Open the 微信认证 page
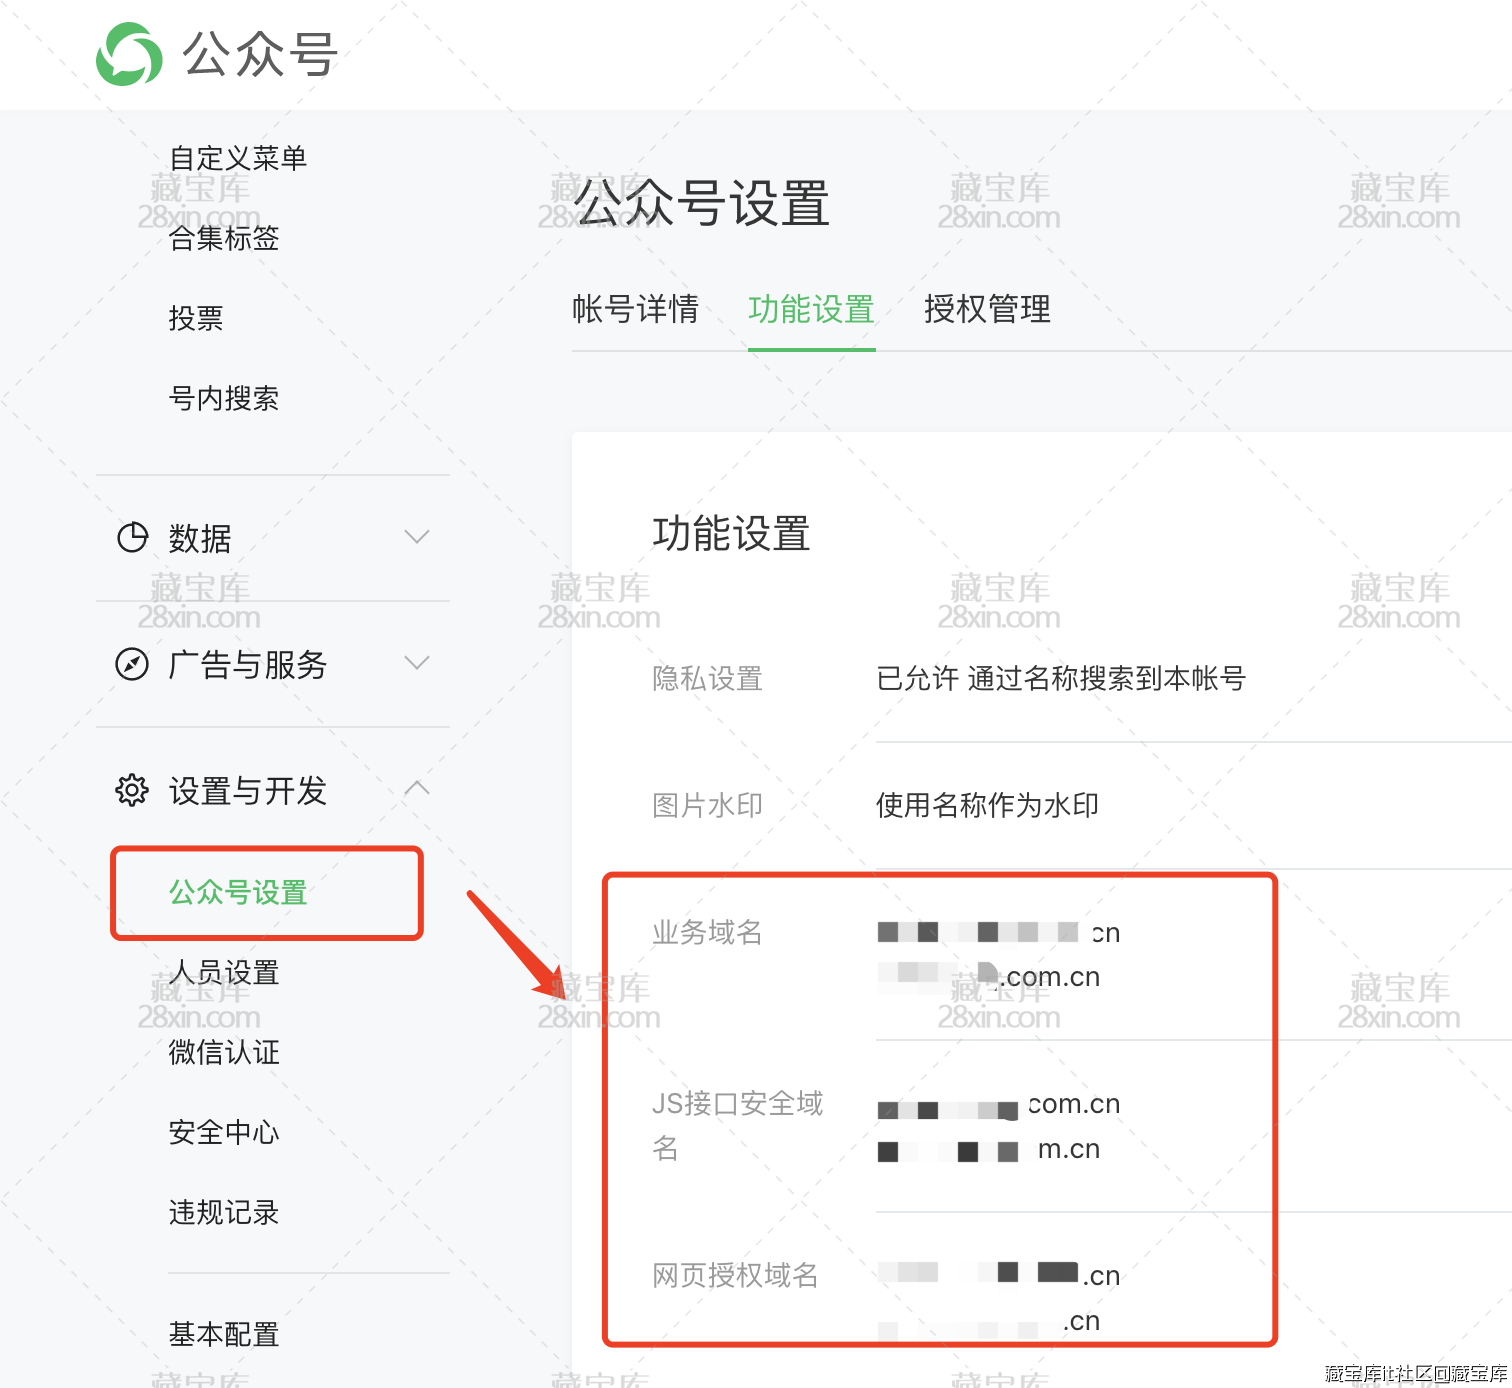This screenshot has width=1512, height=1388. 224,1052
